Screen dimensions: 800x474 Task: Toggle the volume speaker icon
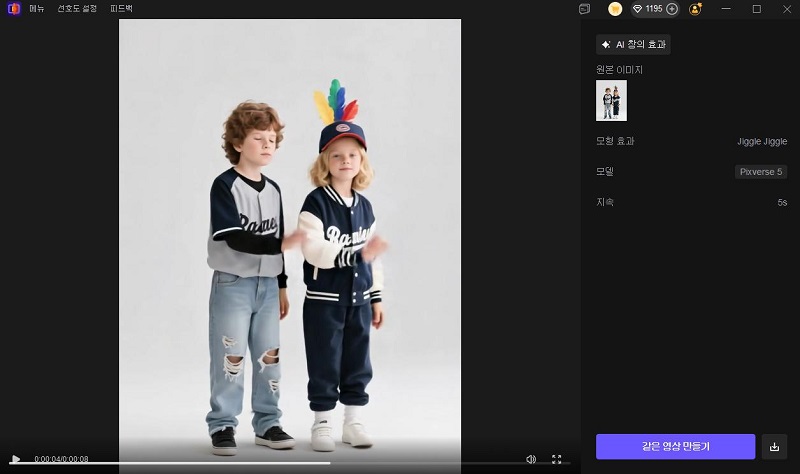531,459
